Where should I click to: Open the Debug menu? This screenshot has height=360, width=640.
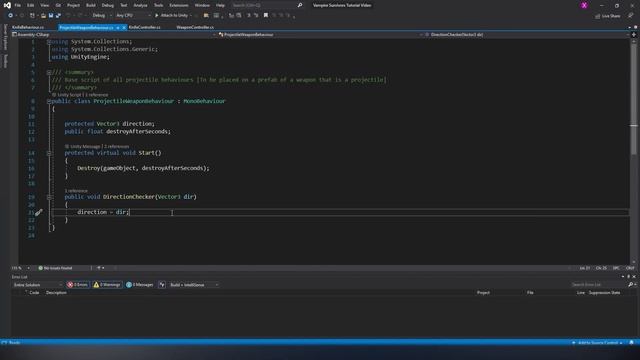[x=108, y=5]
